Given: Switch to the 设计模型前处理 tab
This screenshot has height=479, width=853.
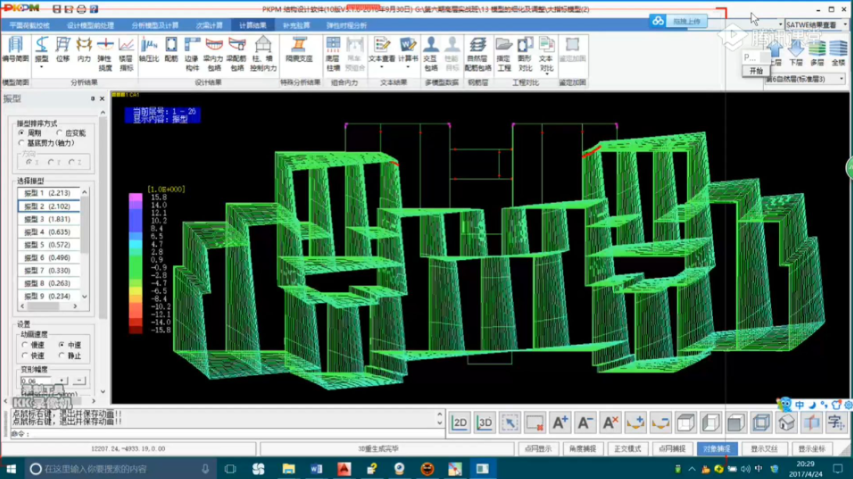Looking at the screenshot, I should pyautogui.click(x=90, y=26).
